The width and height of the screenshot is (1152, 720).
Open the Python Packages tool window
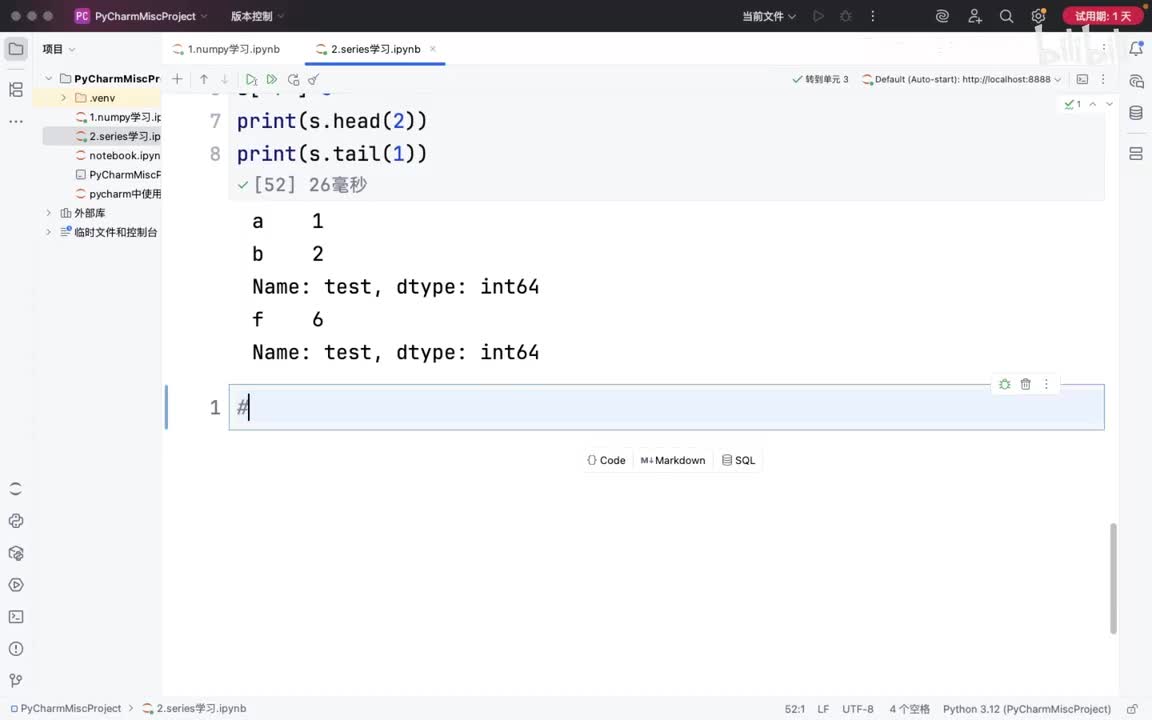click(x=15, y=553)
